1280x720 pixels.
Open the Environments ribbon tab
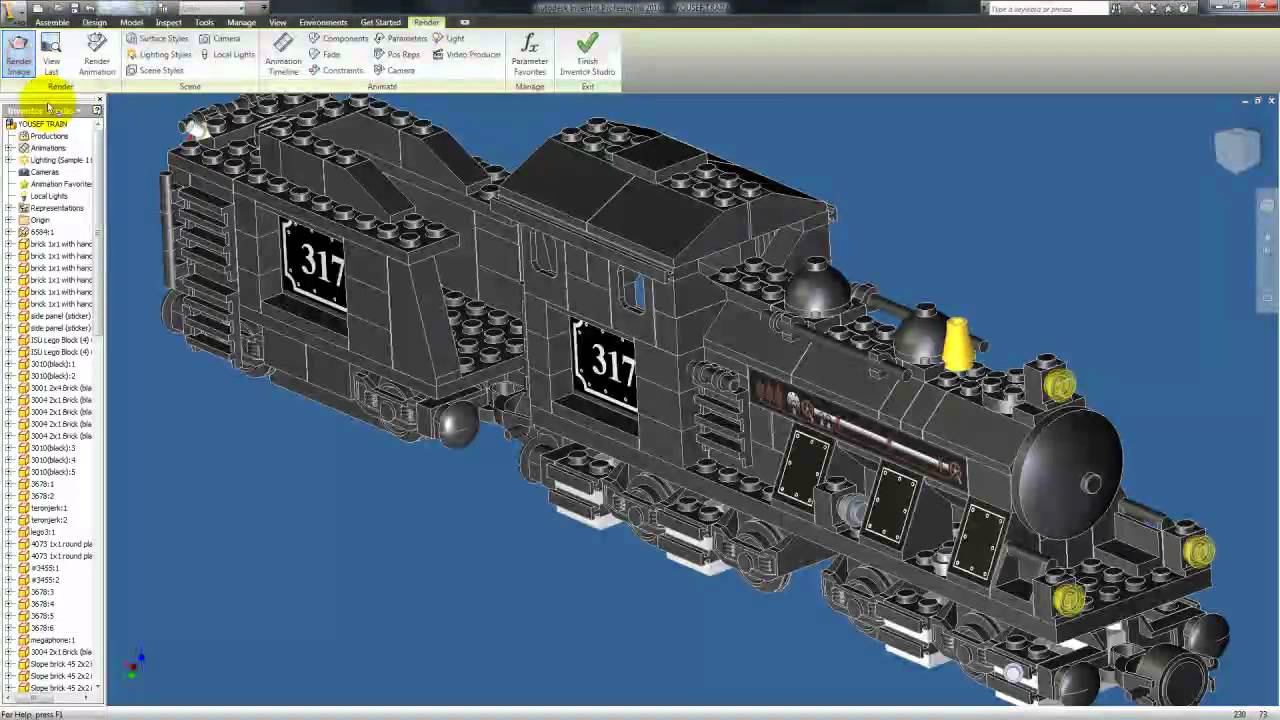pos(323,22)
